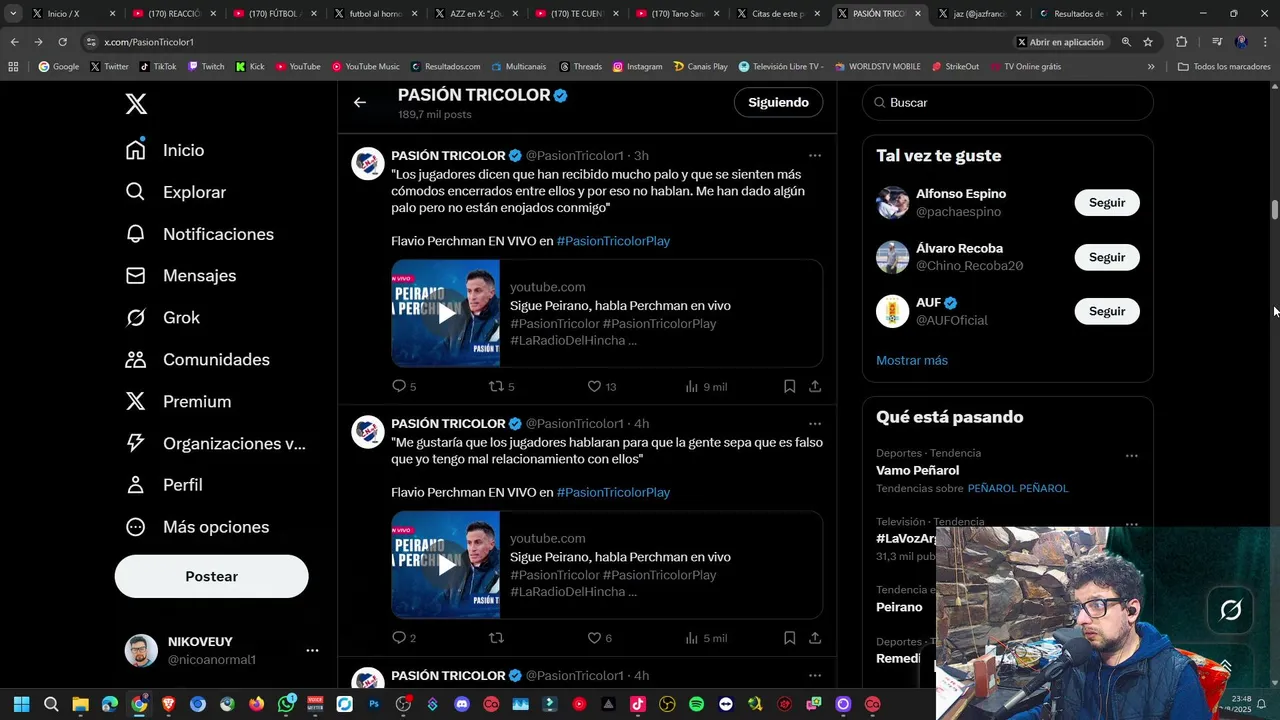Open Perfil in the sidebar

[x=164, y=485]
